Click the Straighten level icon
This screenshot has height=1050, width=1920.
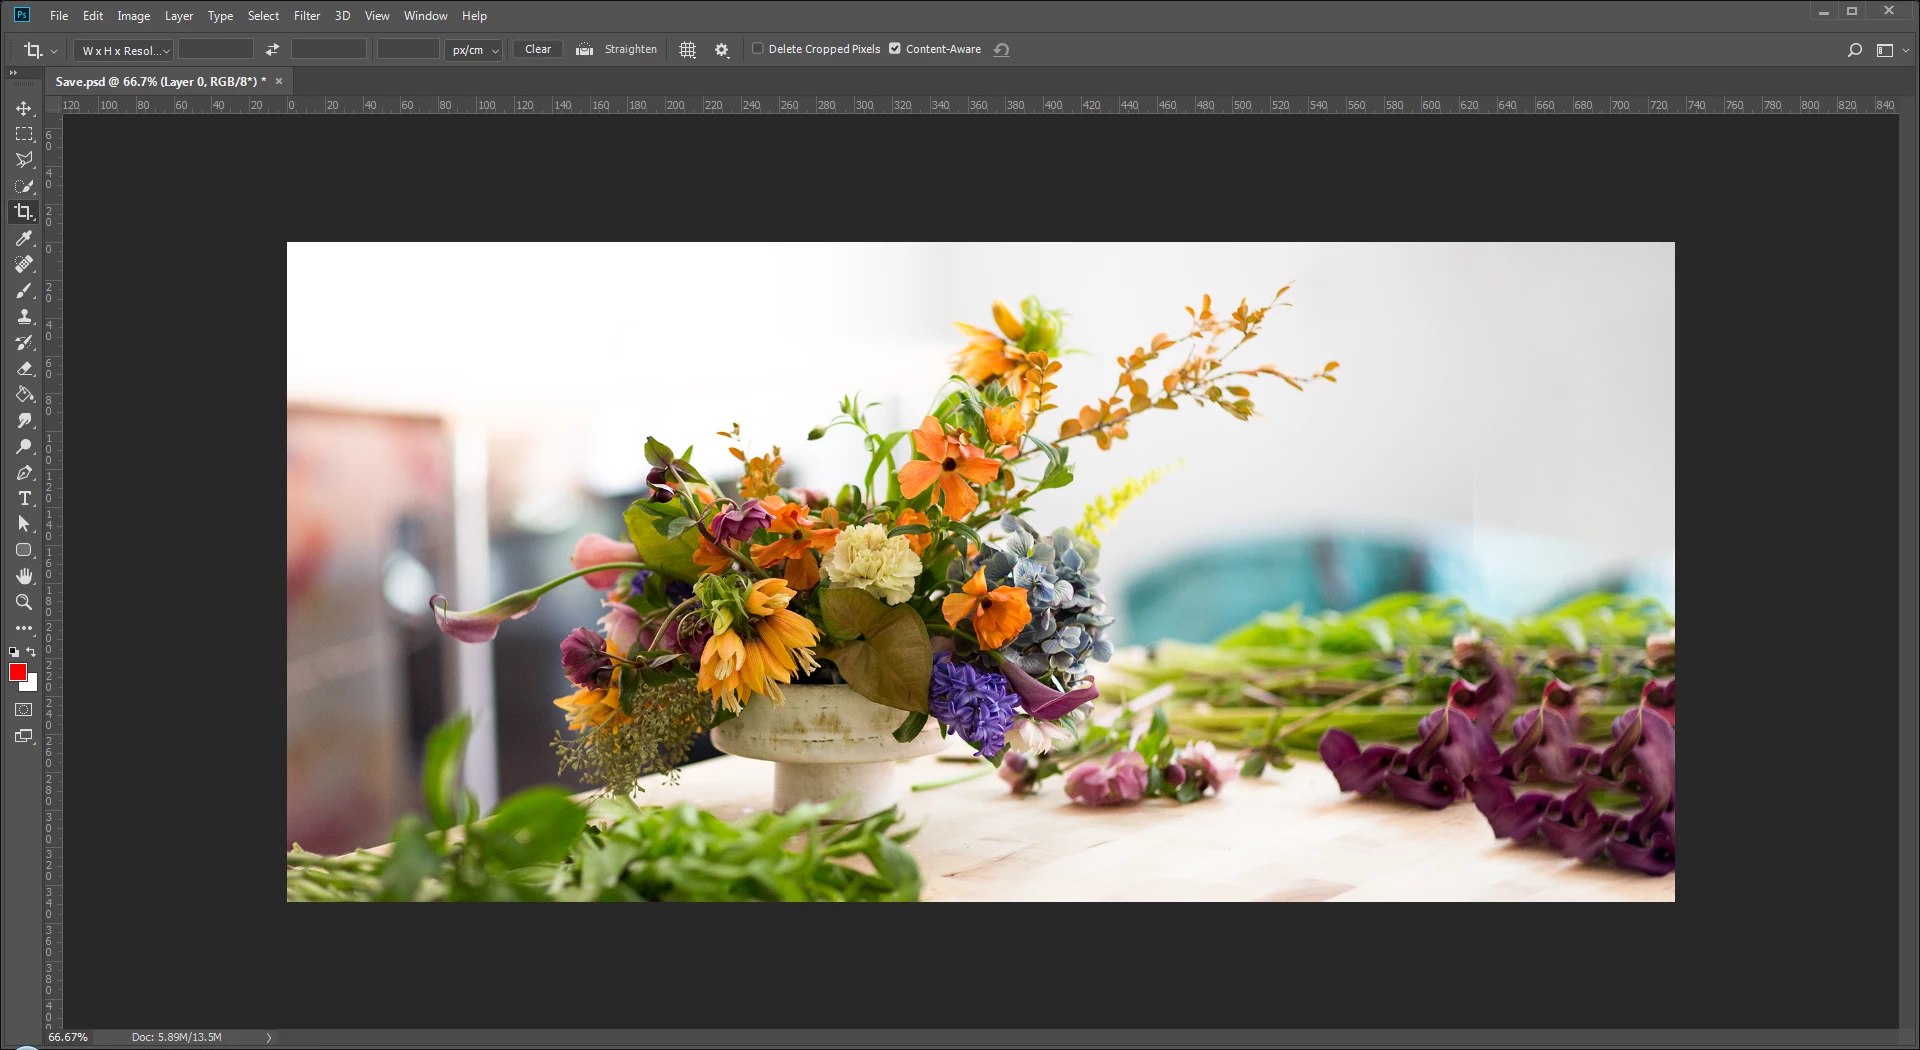(584, 49)
